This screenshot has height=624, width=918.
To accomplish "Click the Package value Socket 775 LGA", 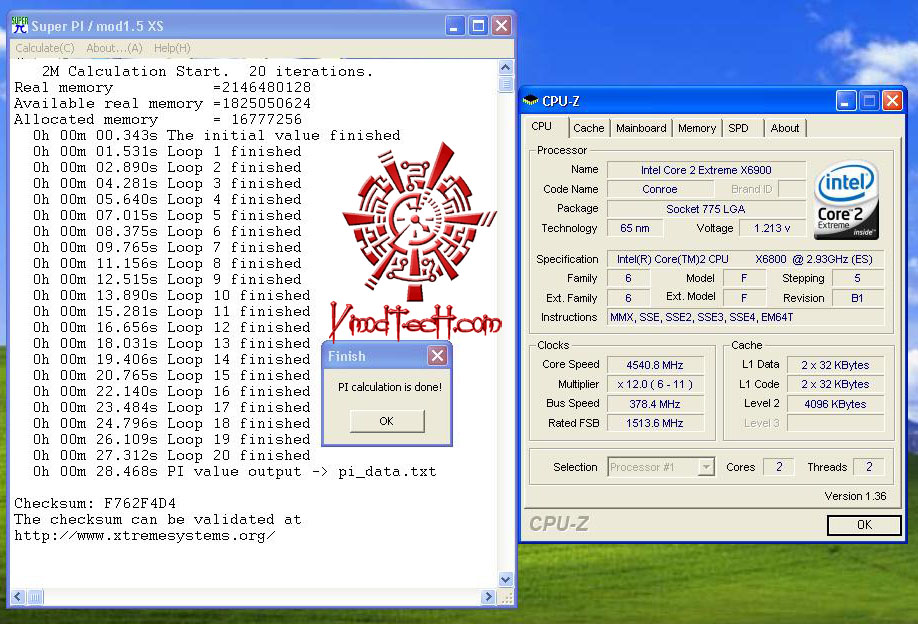I will (x=706, y=209).
